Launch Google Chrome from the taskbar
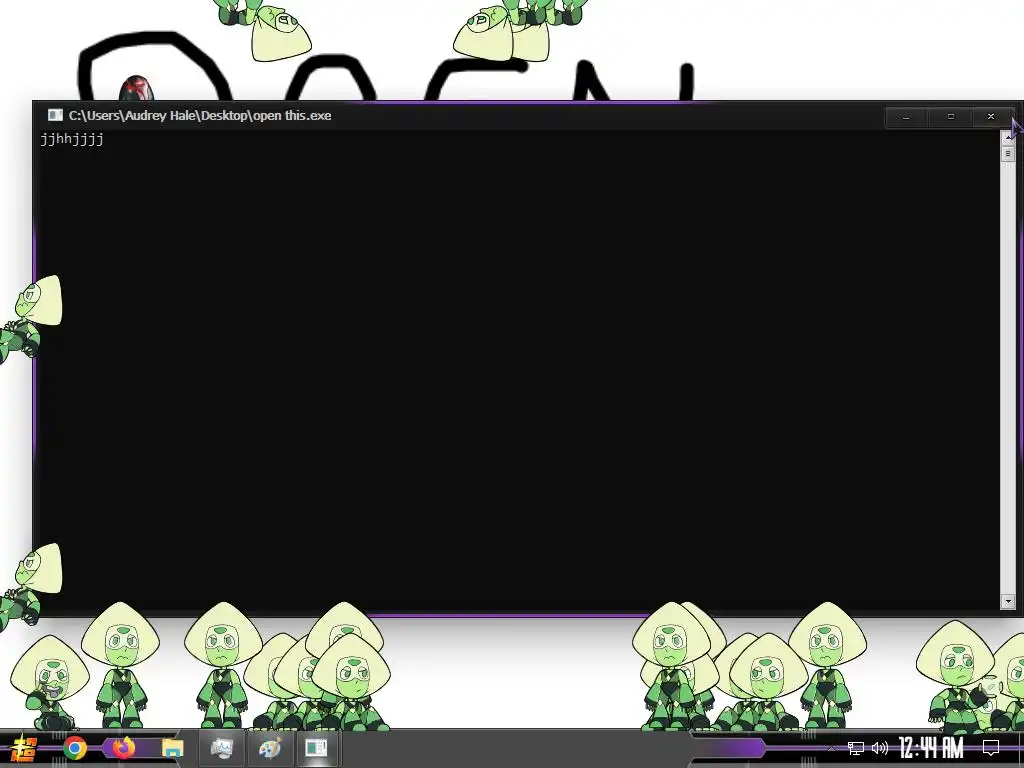This screenshot has width=1024, height=768. point(74,748)
